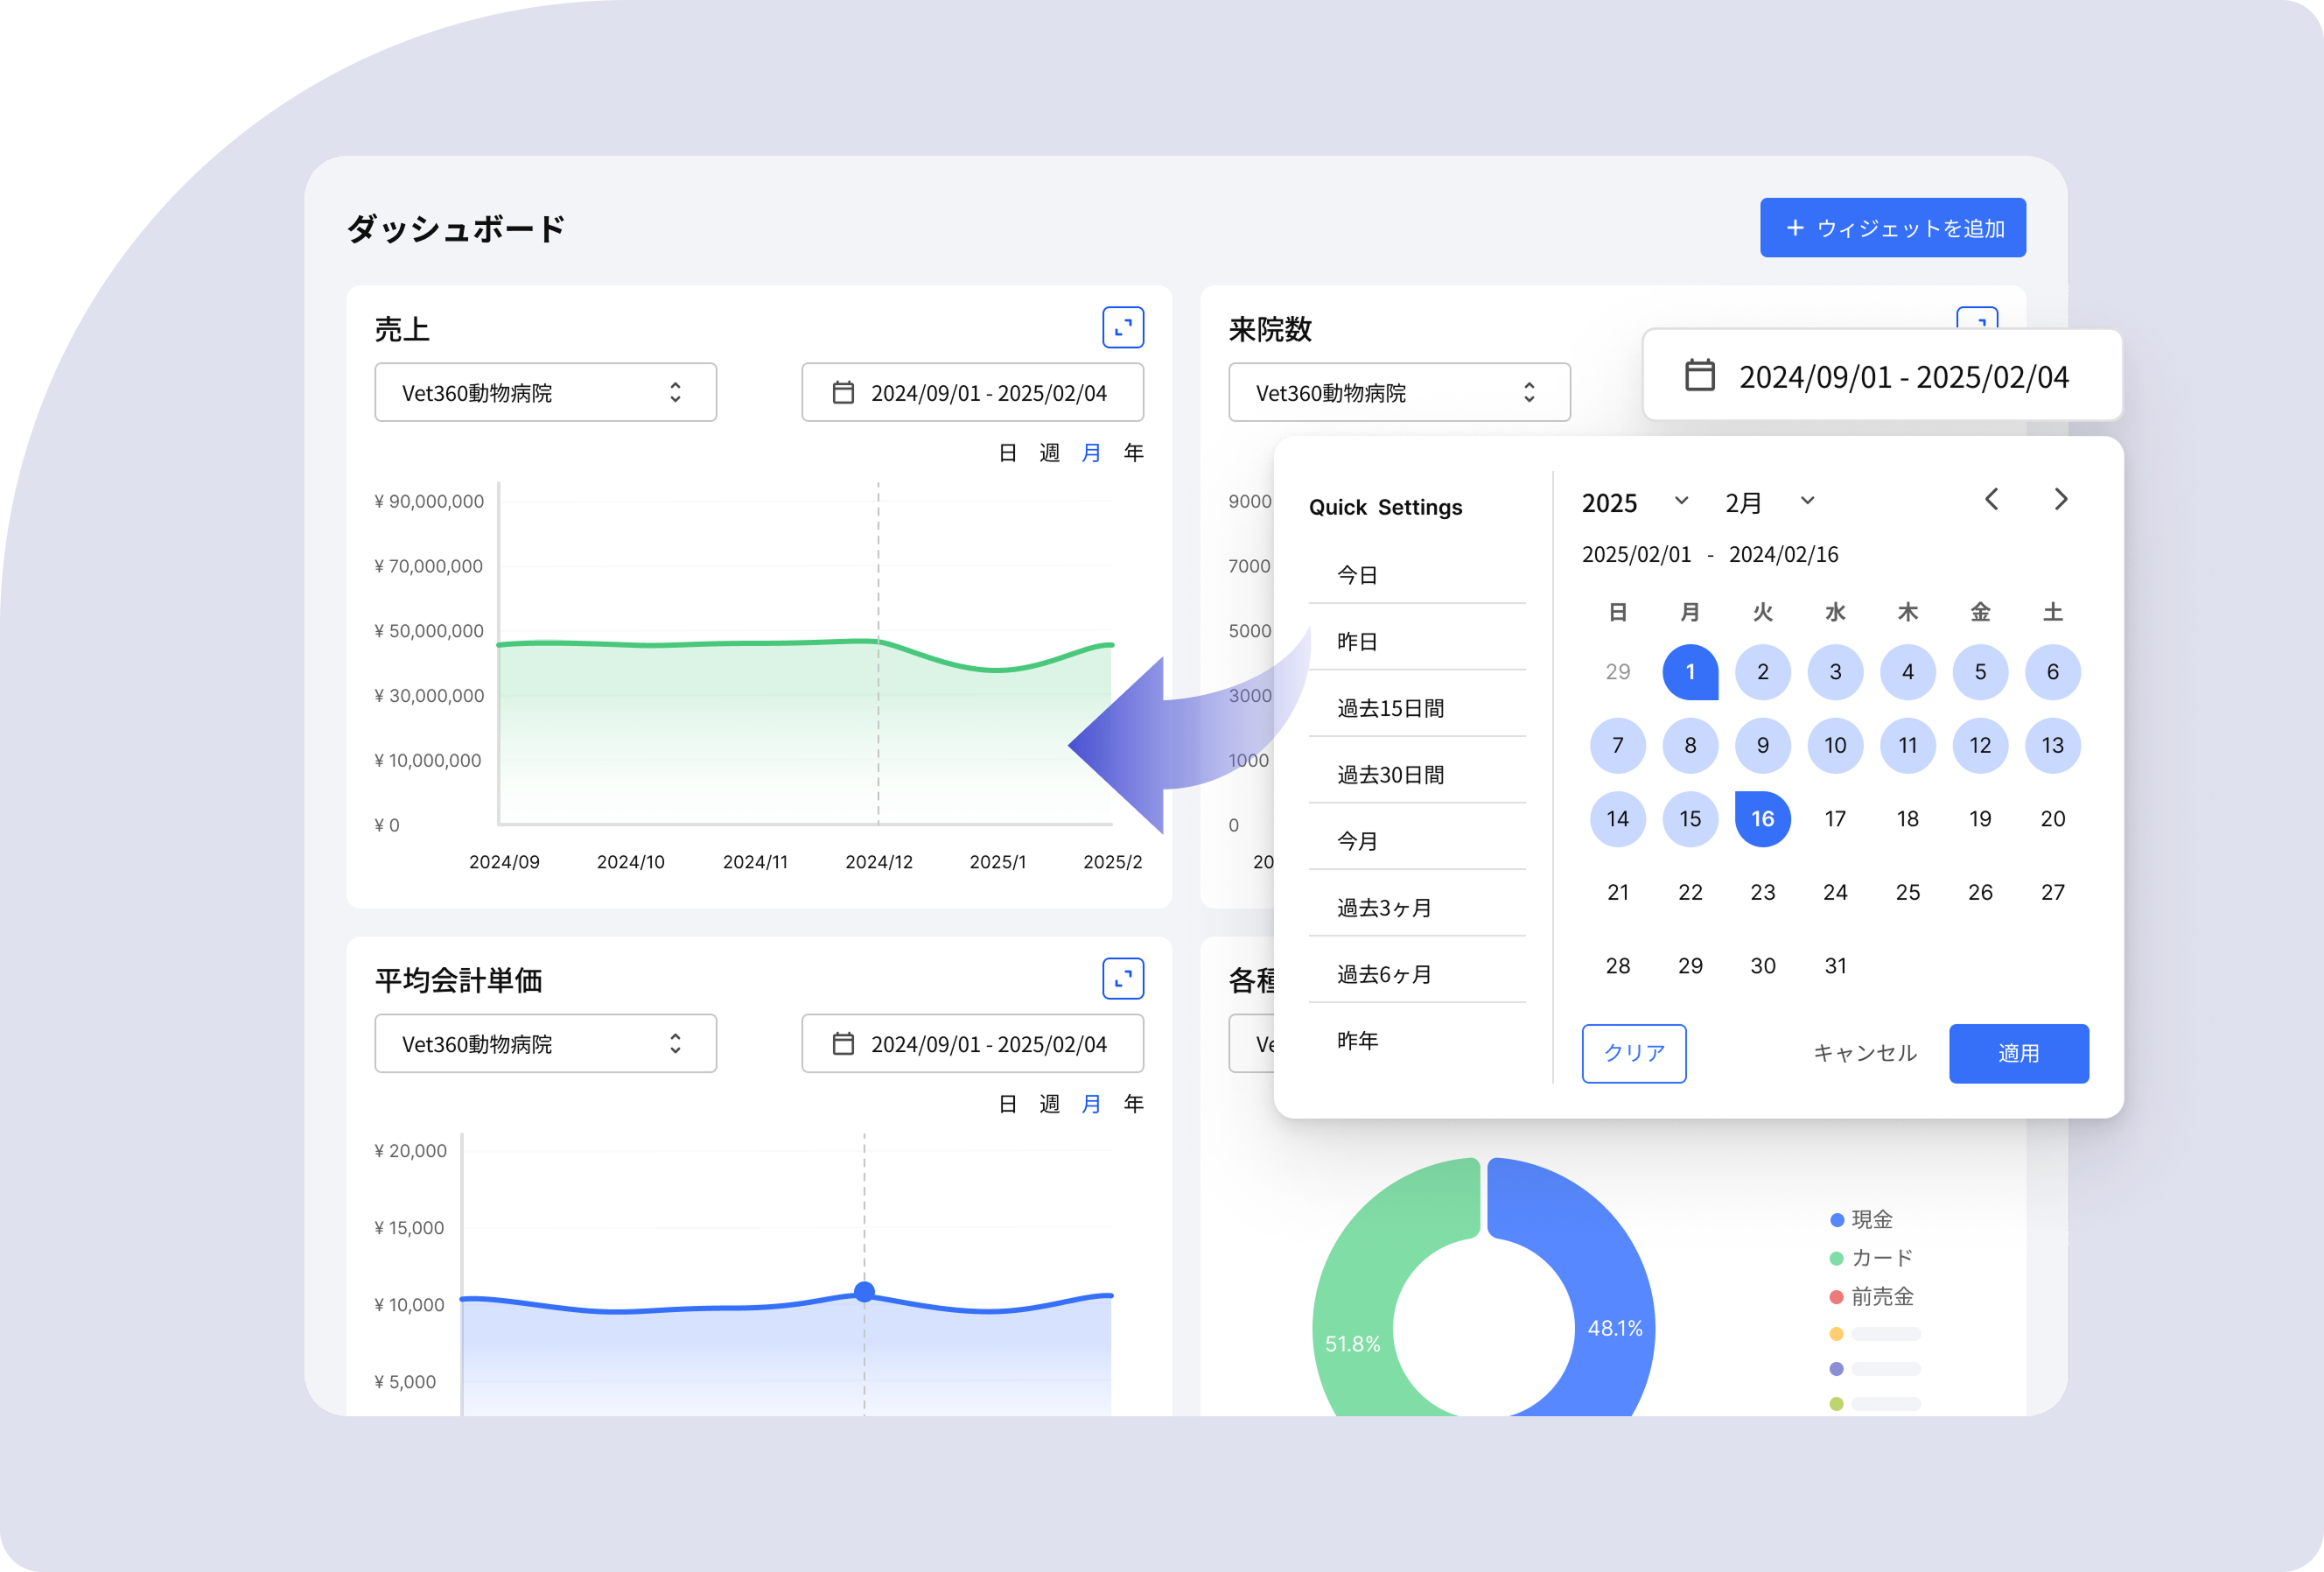Select the grayed-out day 29 from the previous month

pyautogui.click(x=1617, y=672)
